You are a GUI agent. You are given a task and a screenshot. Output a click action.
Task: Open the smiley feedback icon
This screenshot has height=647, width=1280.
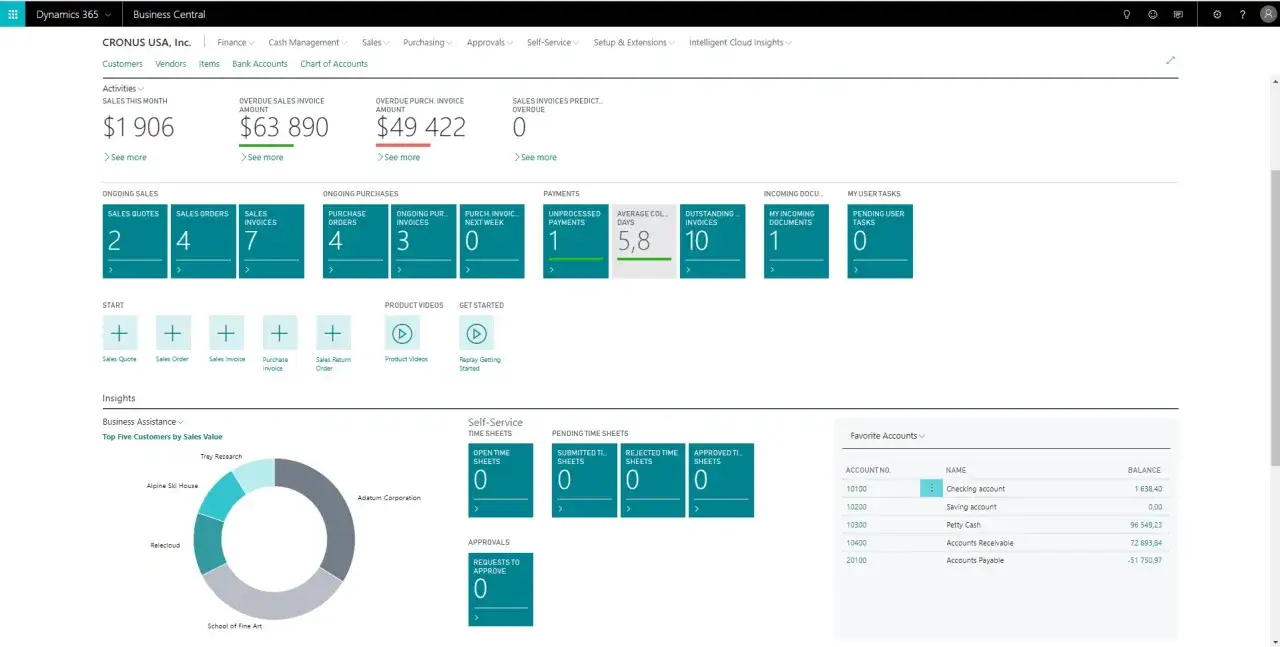pos(1152,15)
